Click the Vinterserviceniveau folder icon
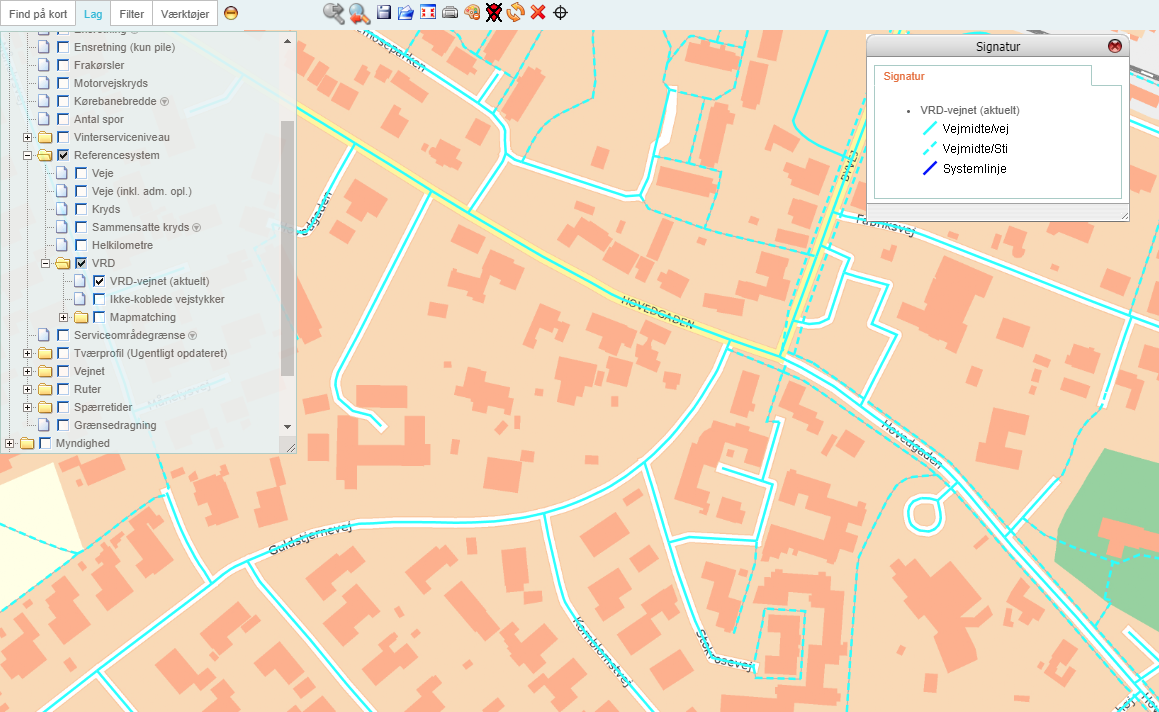This screenshot has height=712, width=1159. click(45, 138)
